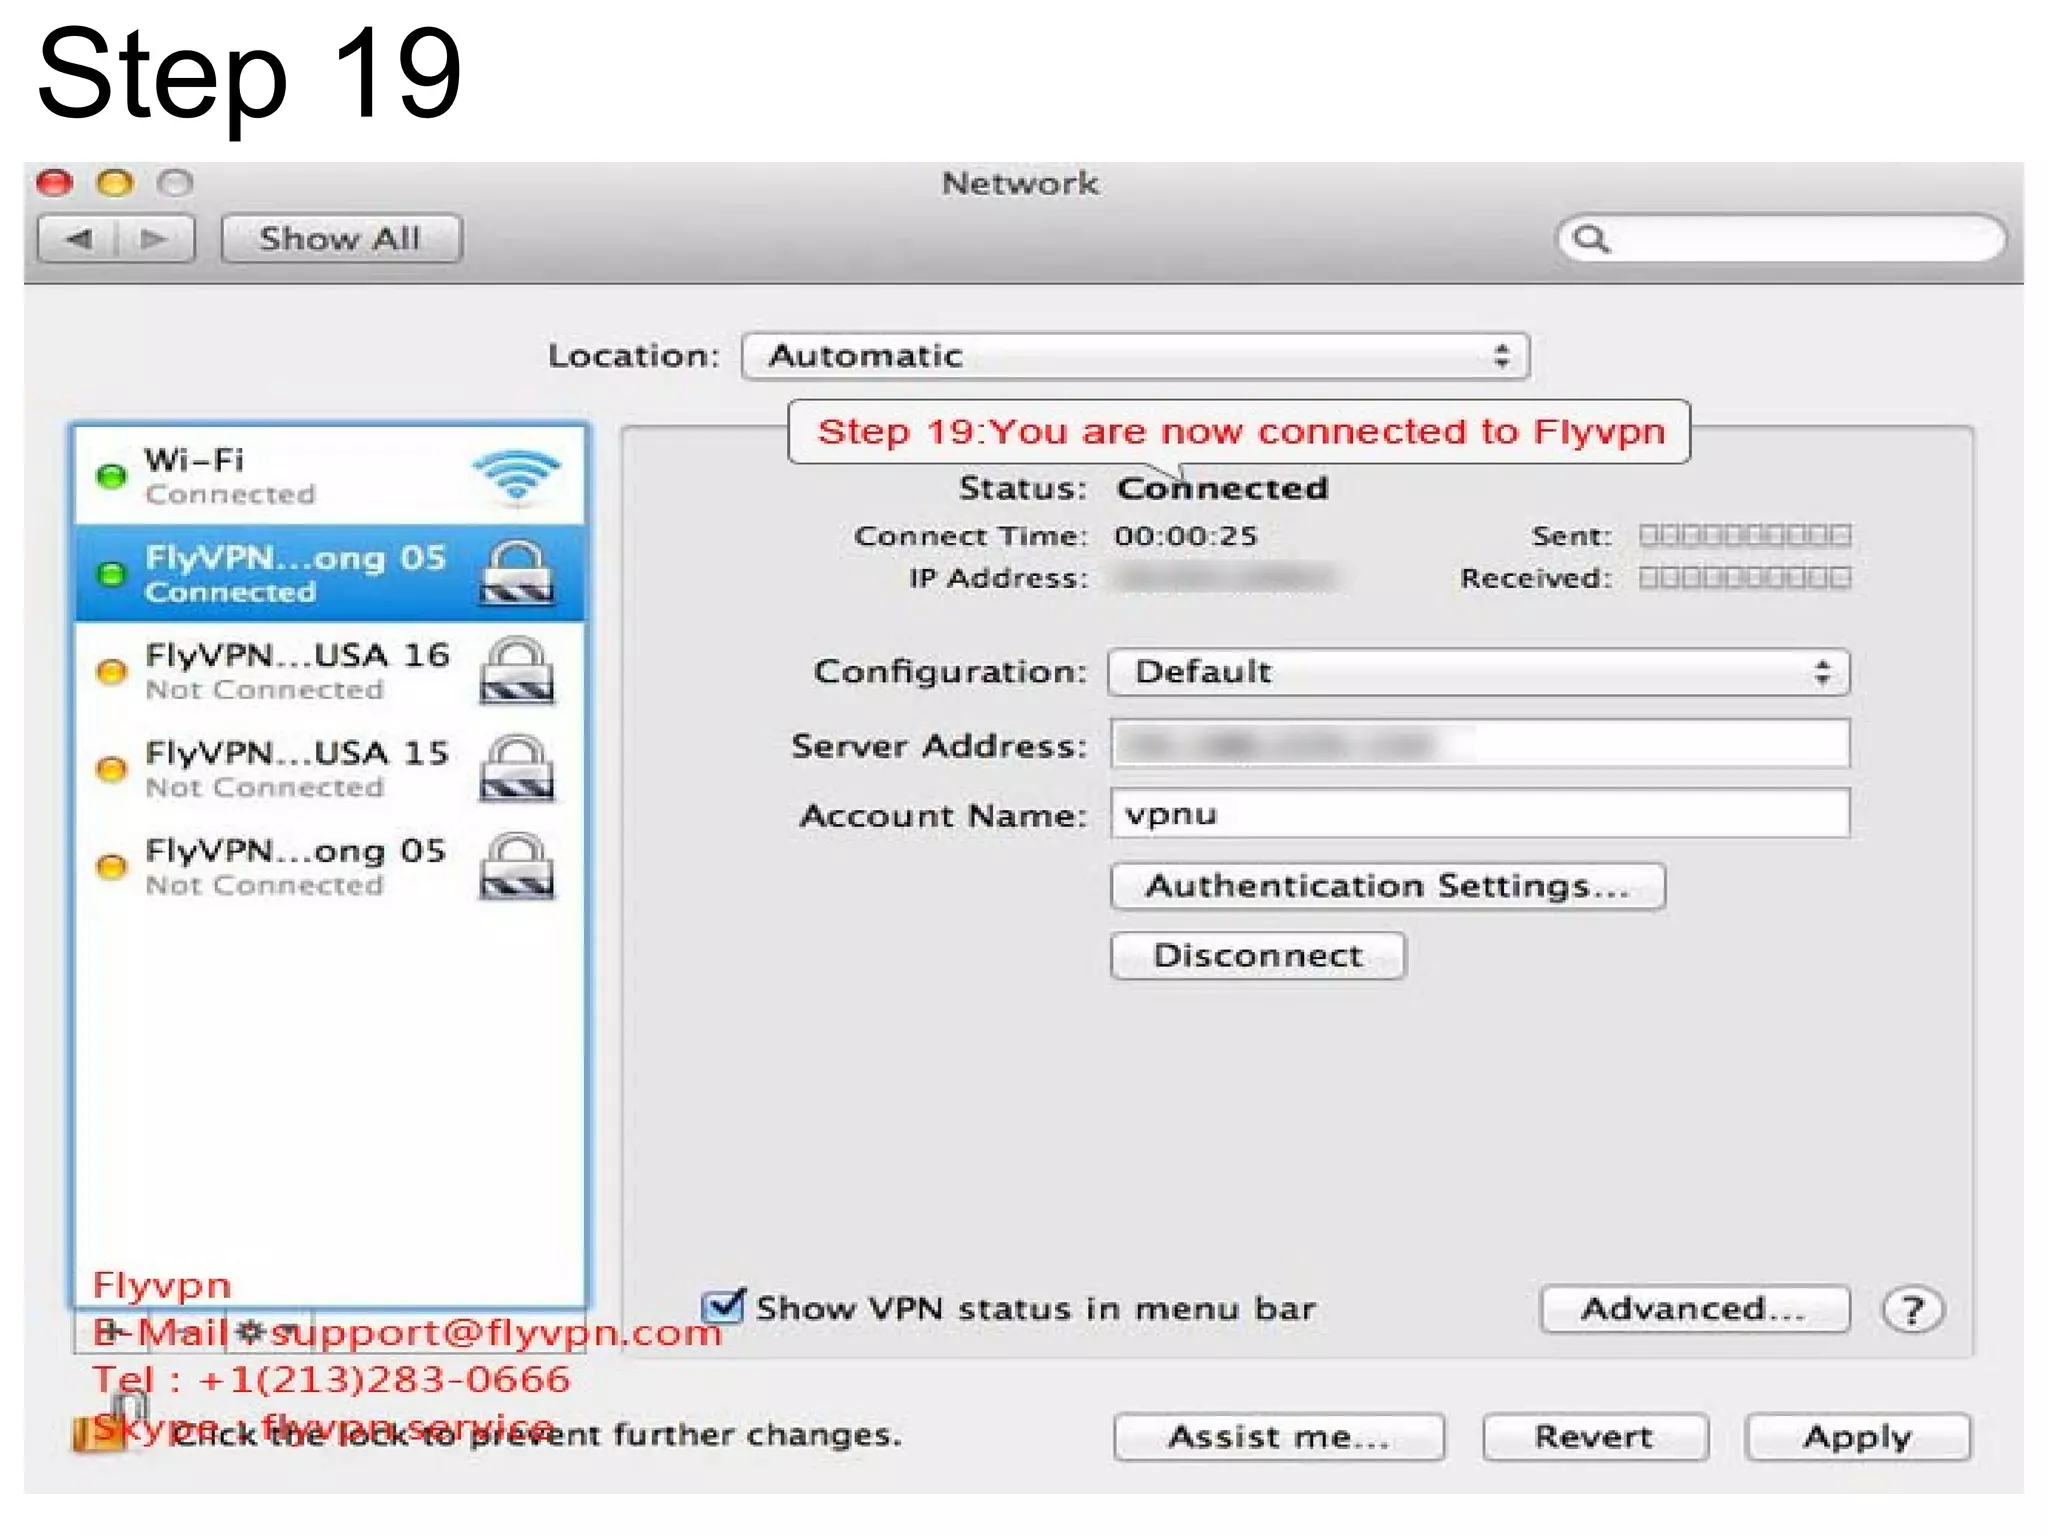Open the Location dropdown set to Automatic
Image resolution: width=2048 pixels, height=1536 pixels.
click(x=1134, y=356)
